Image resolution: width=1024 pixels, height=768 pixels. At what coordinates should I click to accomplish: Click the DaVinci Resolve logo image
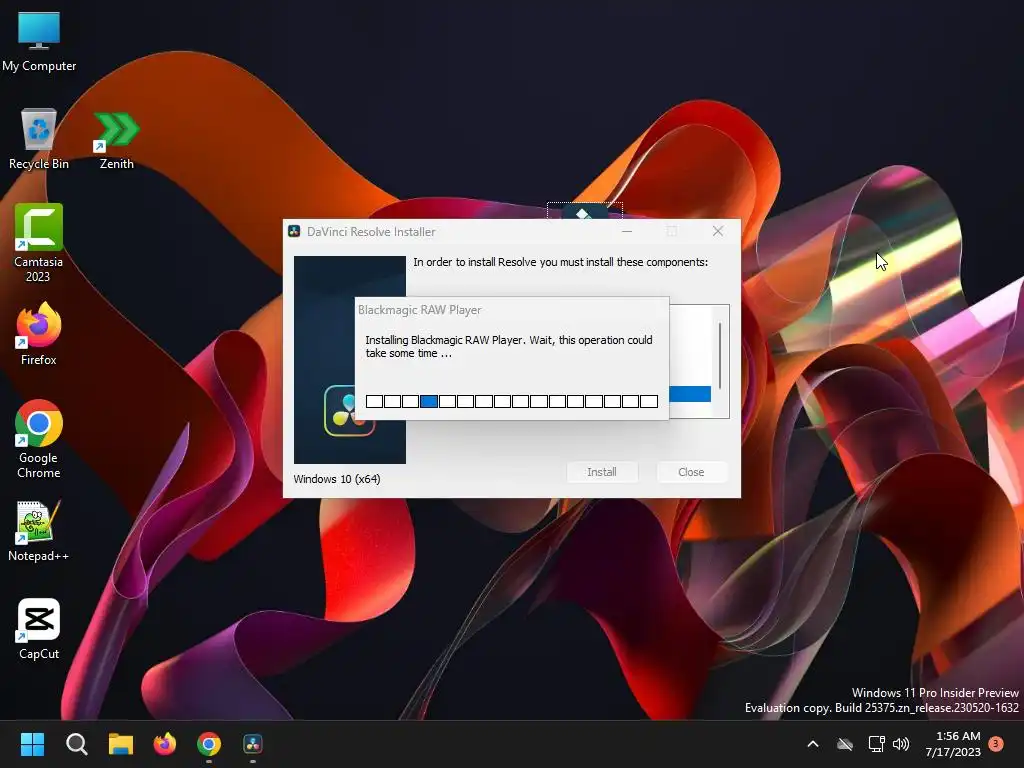pos(349,360)
